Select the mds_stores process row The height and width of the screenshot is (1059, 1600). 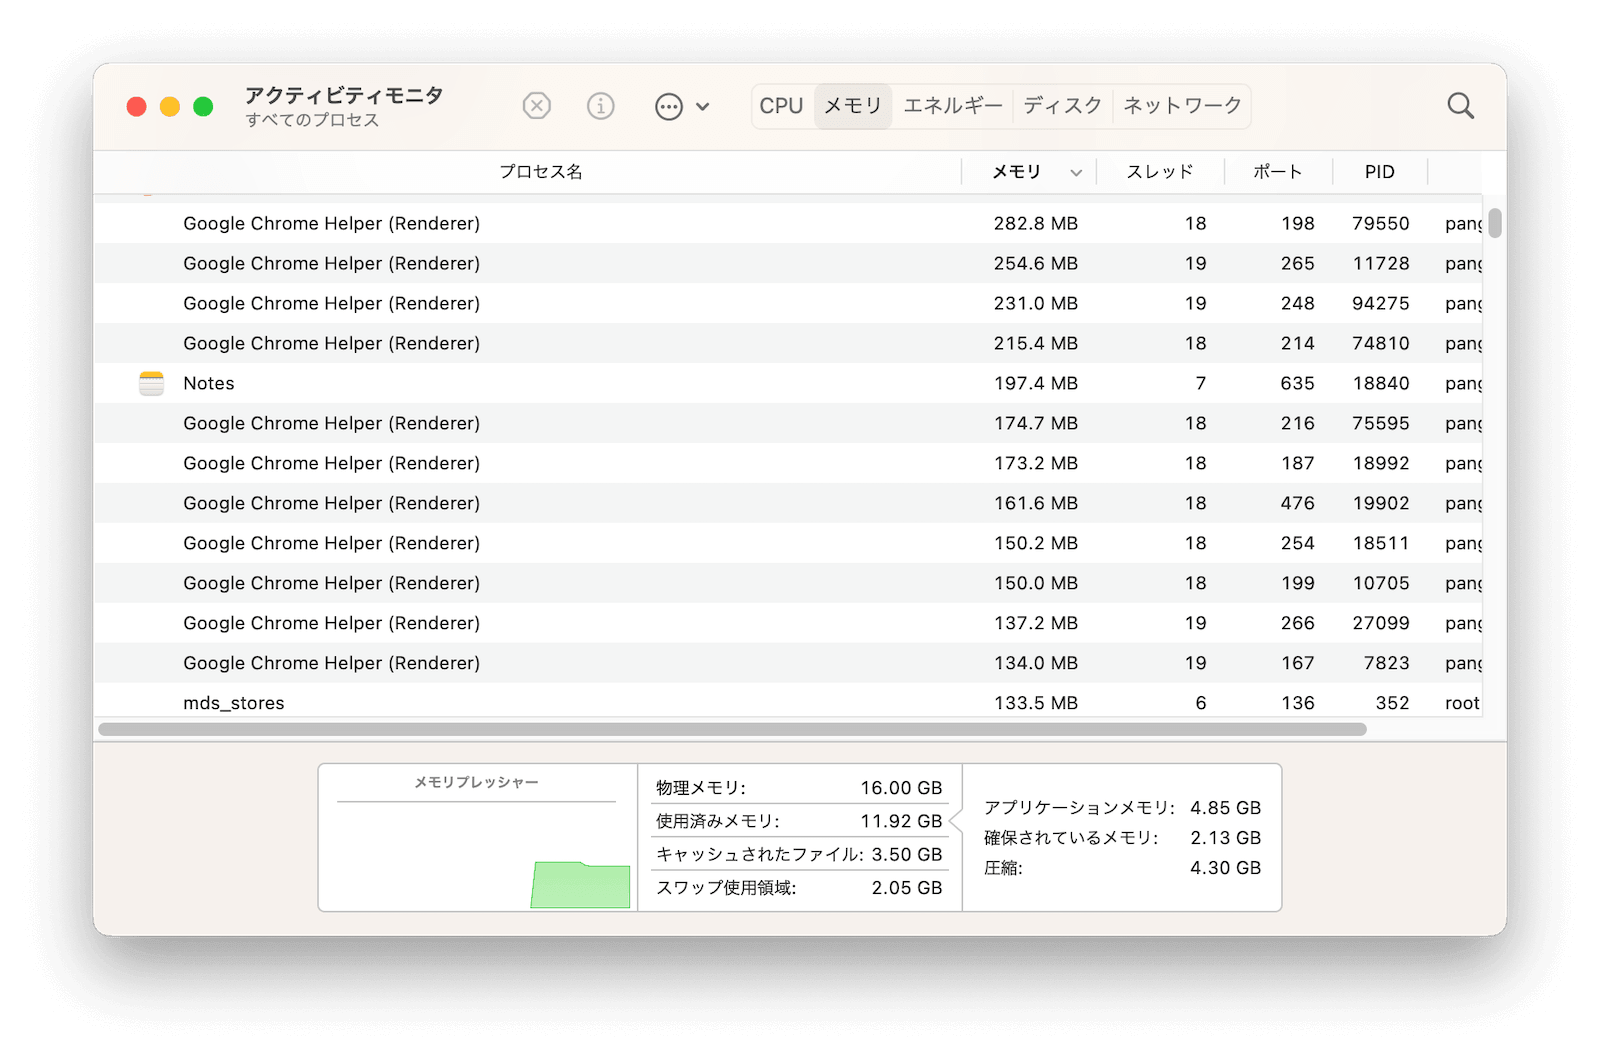tap(788, 701)
